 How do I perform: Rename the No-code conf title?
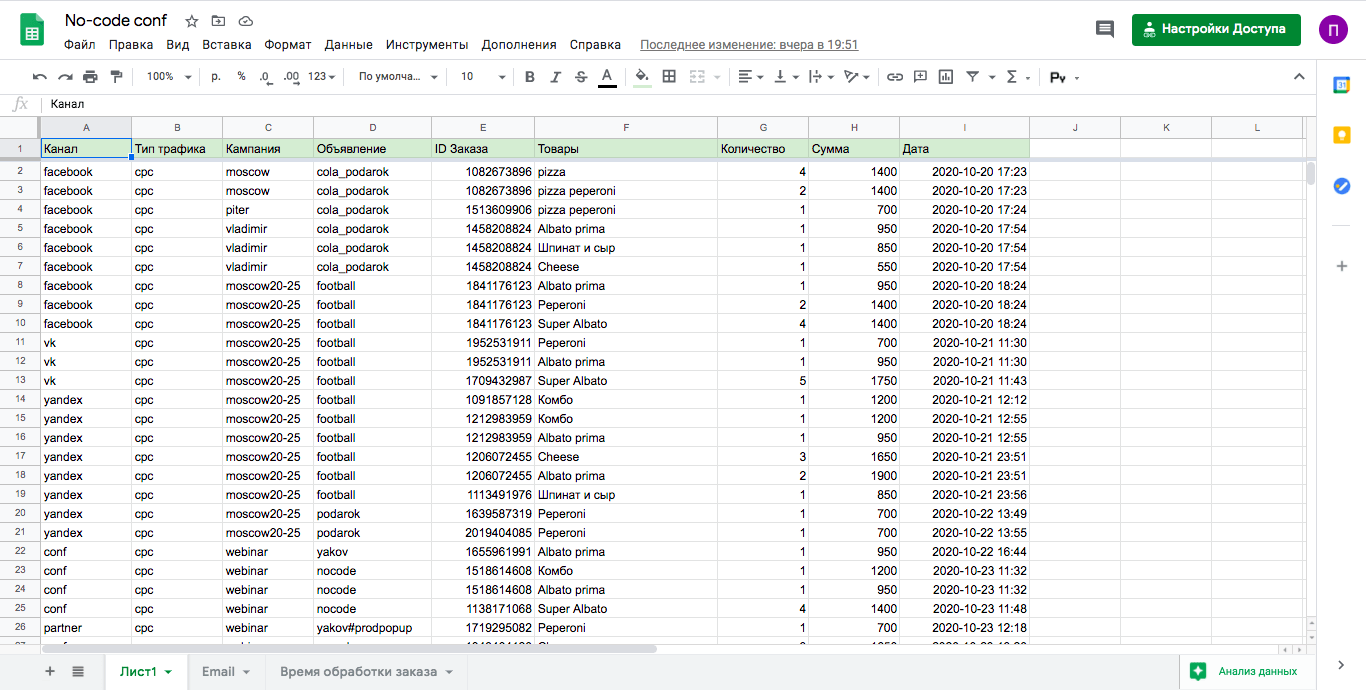coord(116,21)
